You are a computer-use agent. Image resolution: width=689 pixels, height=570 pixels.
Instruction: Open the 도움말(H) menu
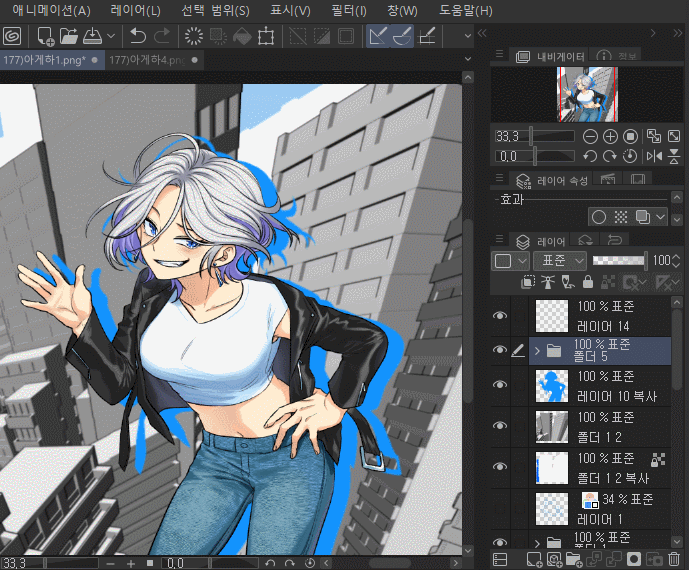pos(466,11)
